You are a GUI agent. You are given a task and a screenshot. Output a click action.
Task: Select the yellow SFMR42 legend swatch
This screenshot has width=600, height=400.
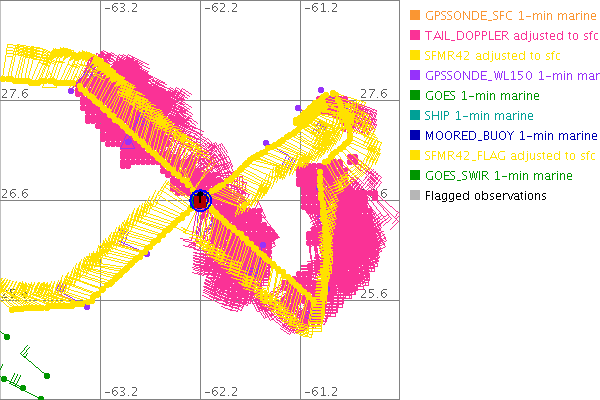pyautogui.click(x=415, y=56)
